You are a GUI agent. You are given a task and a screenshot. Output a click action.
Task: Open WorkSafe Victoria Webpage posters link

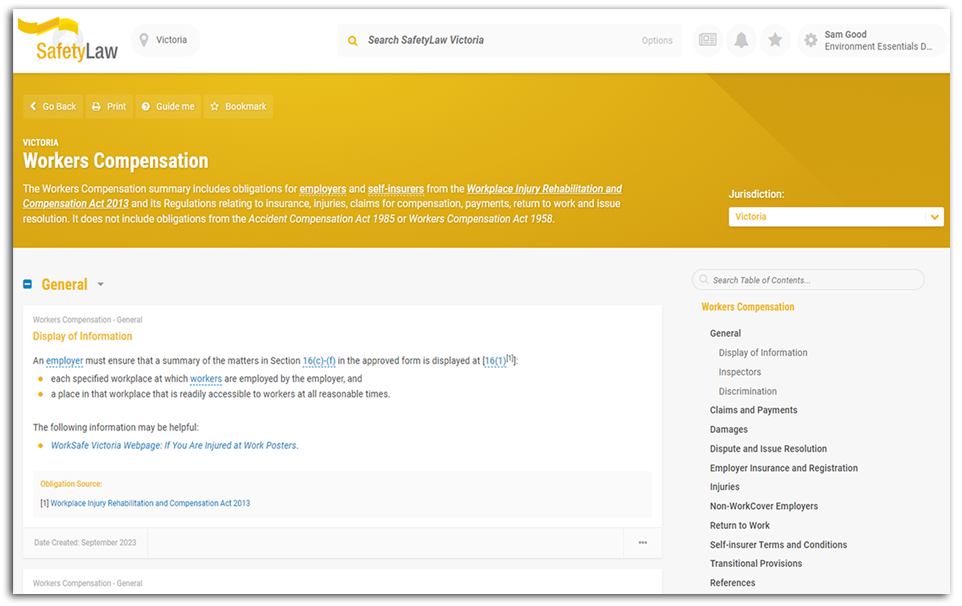click(x=174, y=445)
